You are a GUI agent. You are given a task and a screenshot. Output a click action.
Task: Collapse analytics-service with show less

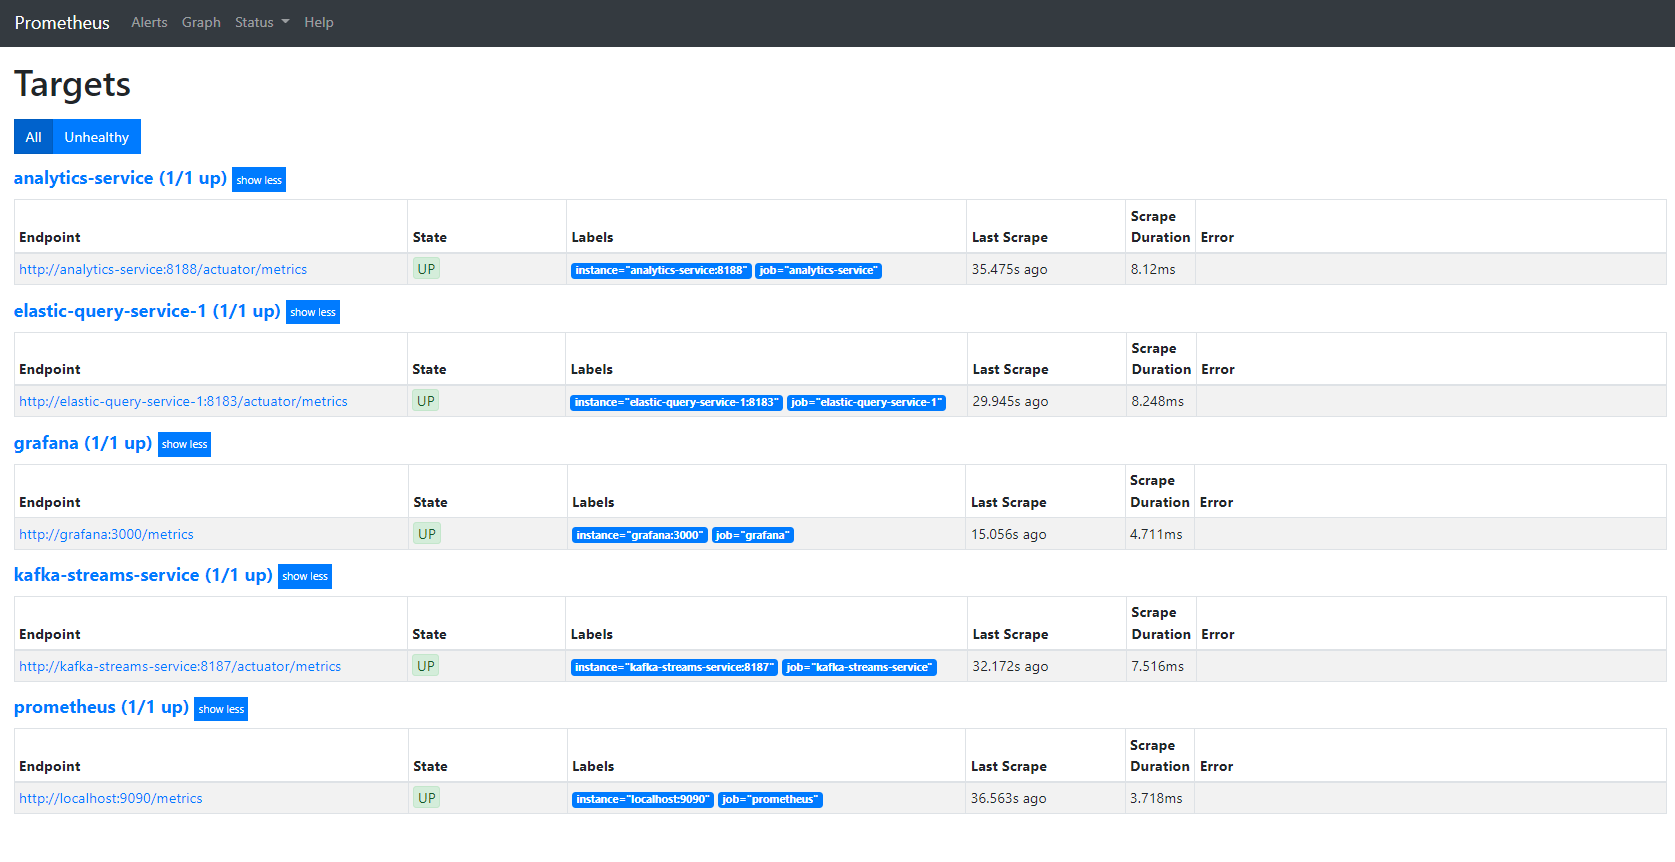coord(259,180)
